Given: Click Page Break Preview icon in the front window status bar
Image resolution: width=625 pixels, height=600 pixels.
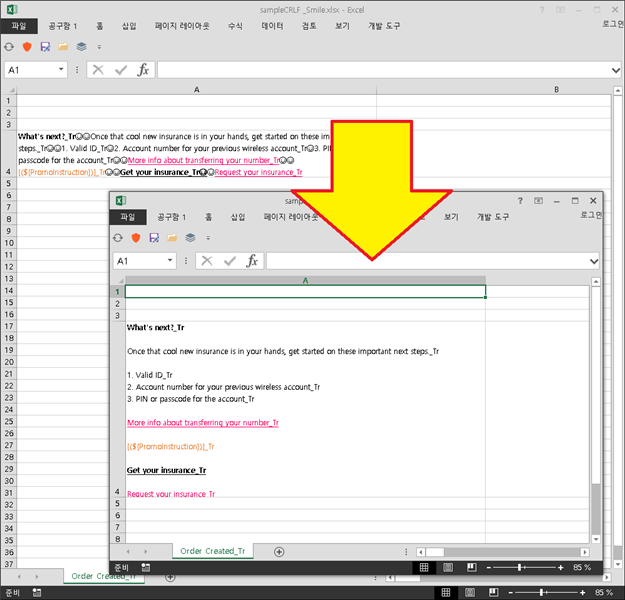Looking at the screenshot, I should pos(472,567).
